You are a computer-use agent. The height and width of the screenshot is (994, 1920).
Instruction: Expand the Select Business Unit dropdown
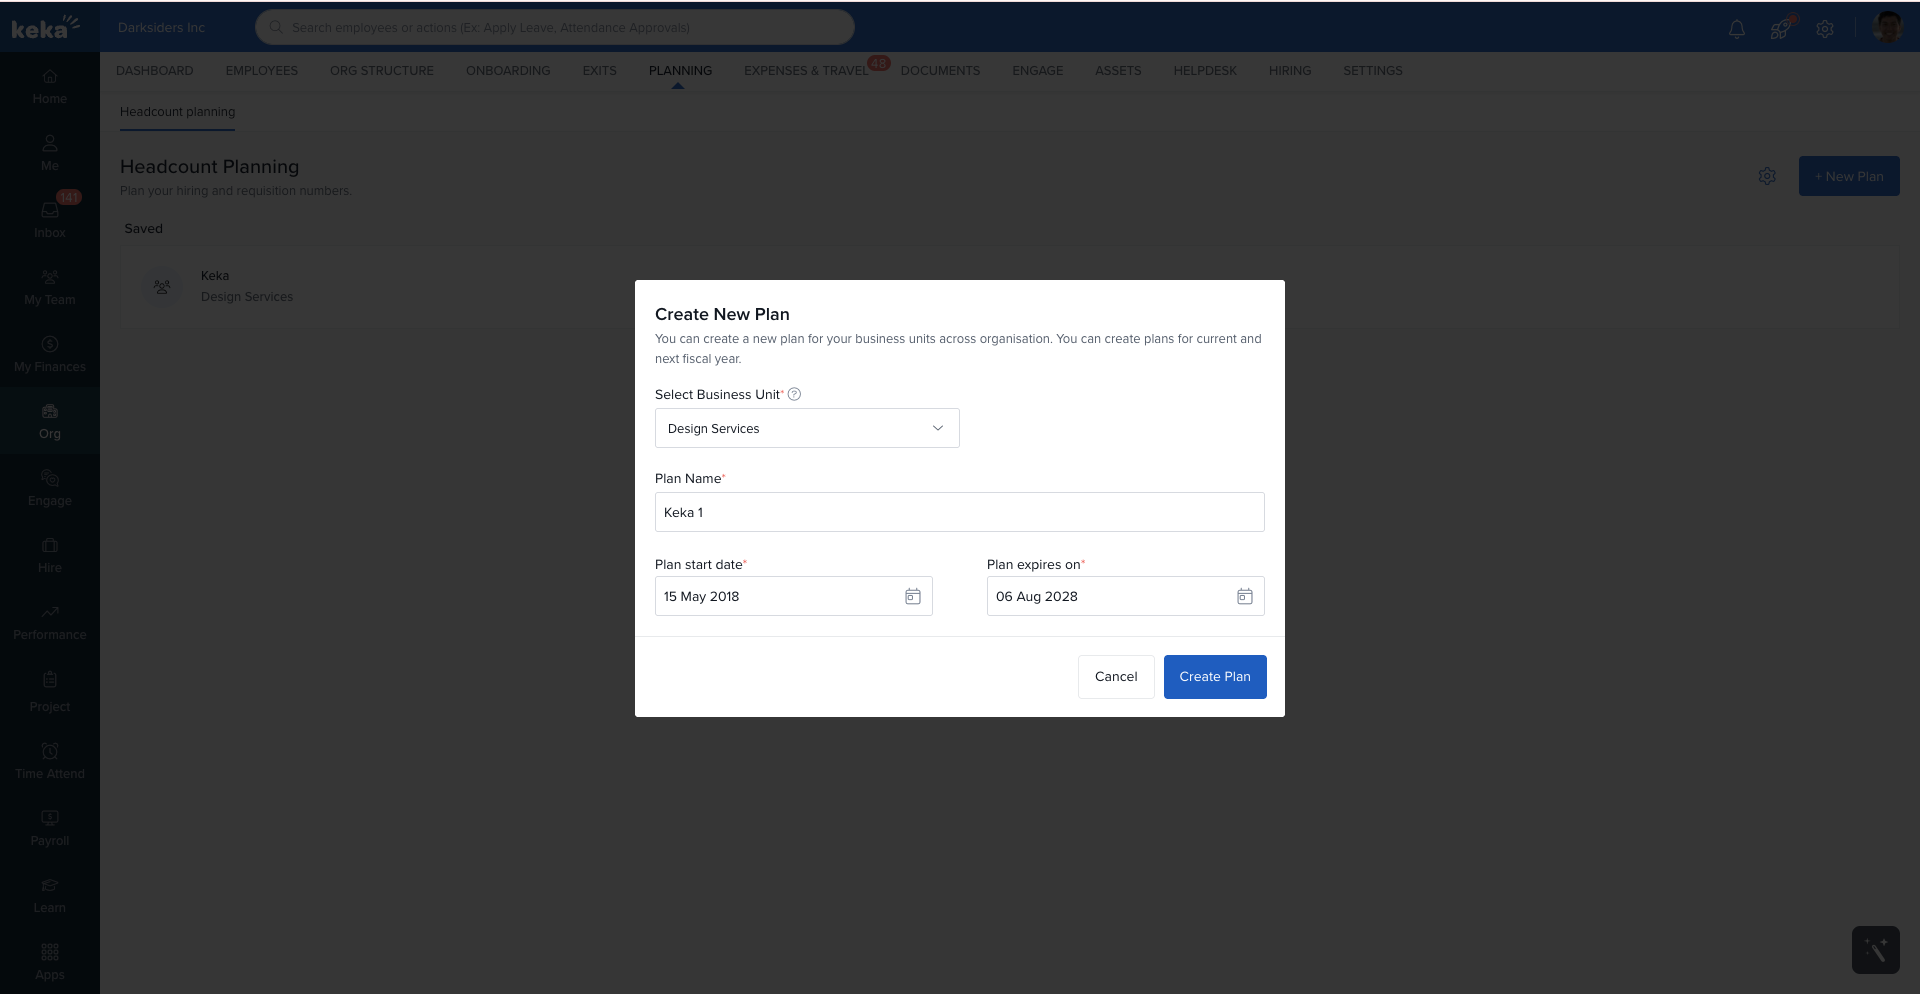point(806,428)
